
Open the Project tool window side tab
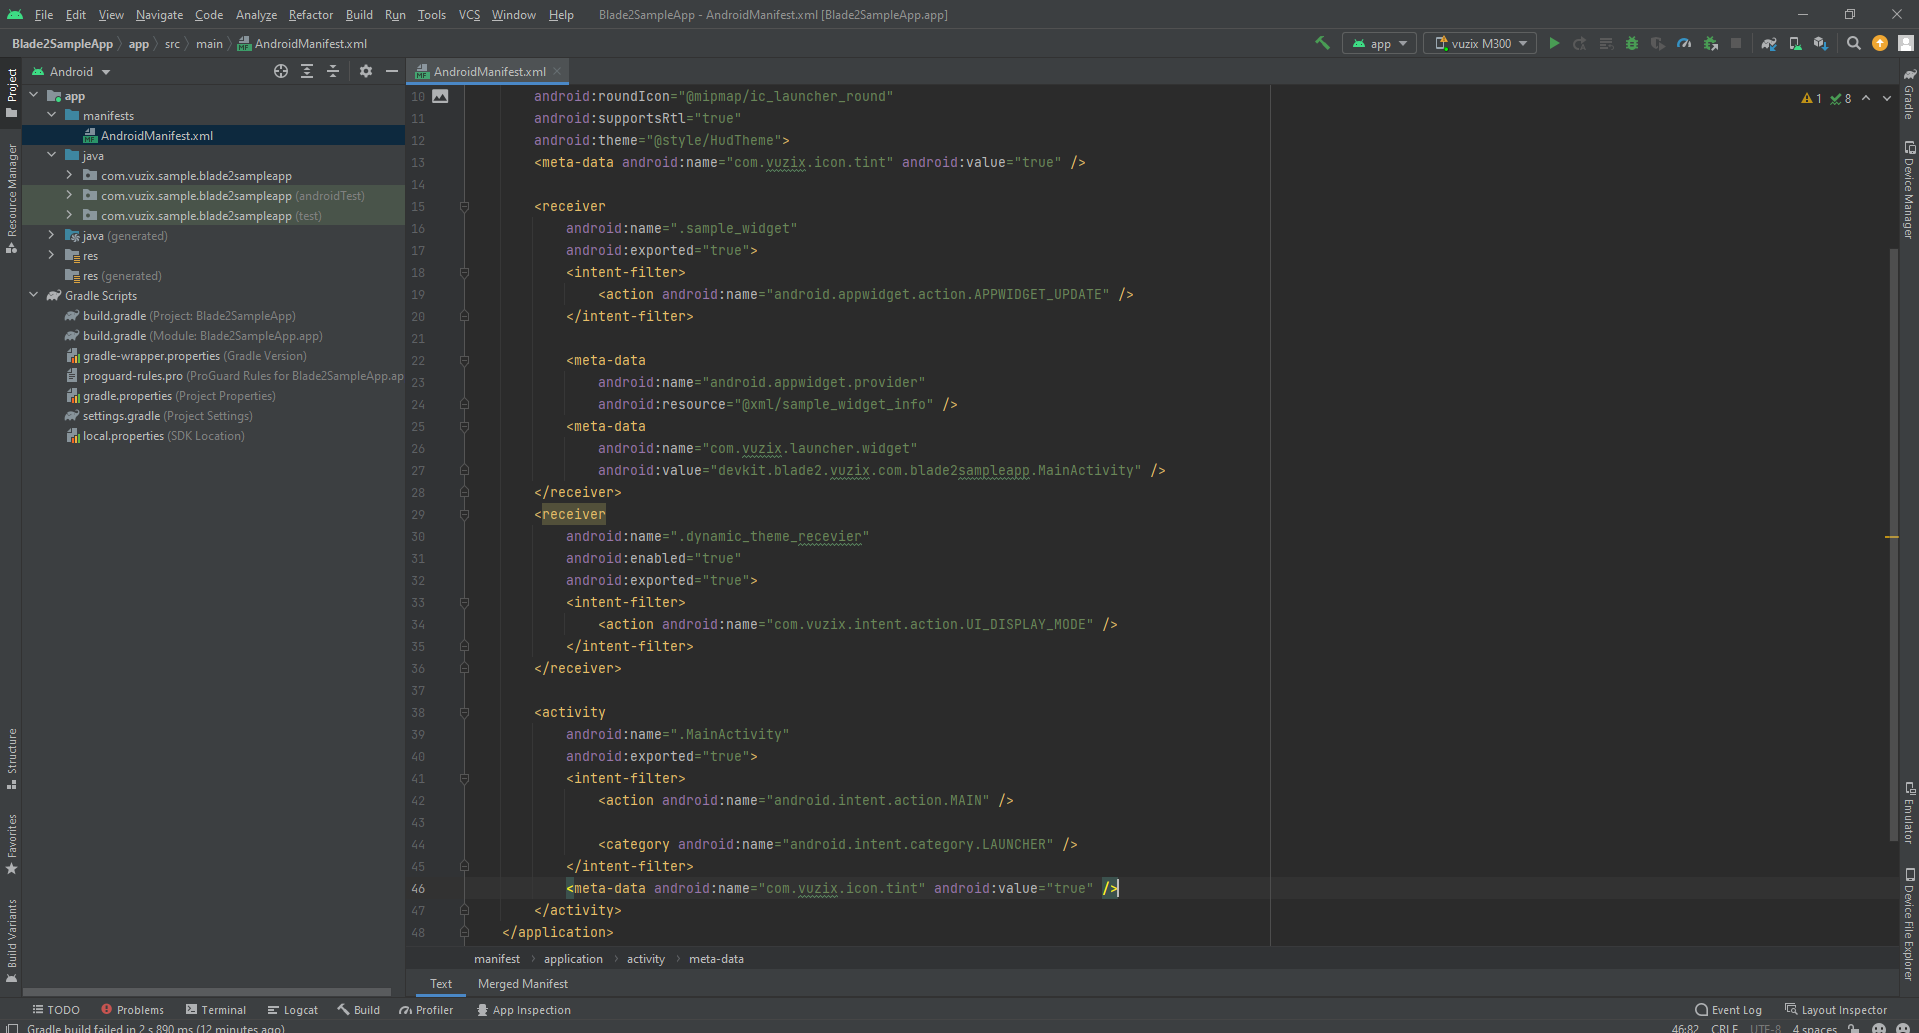click(x=11, y=92)
